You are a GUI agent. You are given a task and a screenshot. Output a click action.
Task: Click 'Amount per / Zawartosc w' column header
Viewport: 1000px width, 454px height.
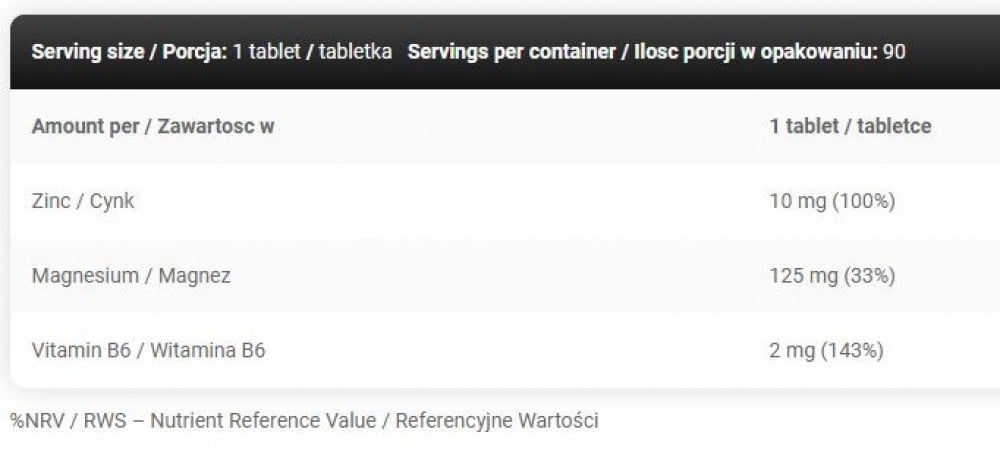pos(153,127)
